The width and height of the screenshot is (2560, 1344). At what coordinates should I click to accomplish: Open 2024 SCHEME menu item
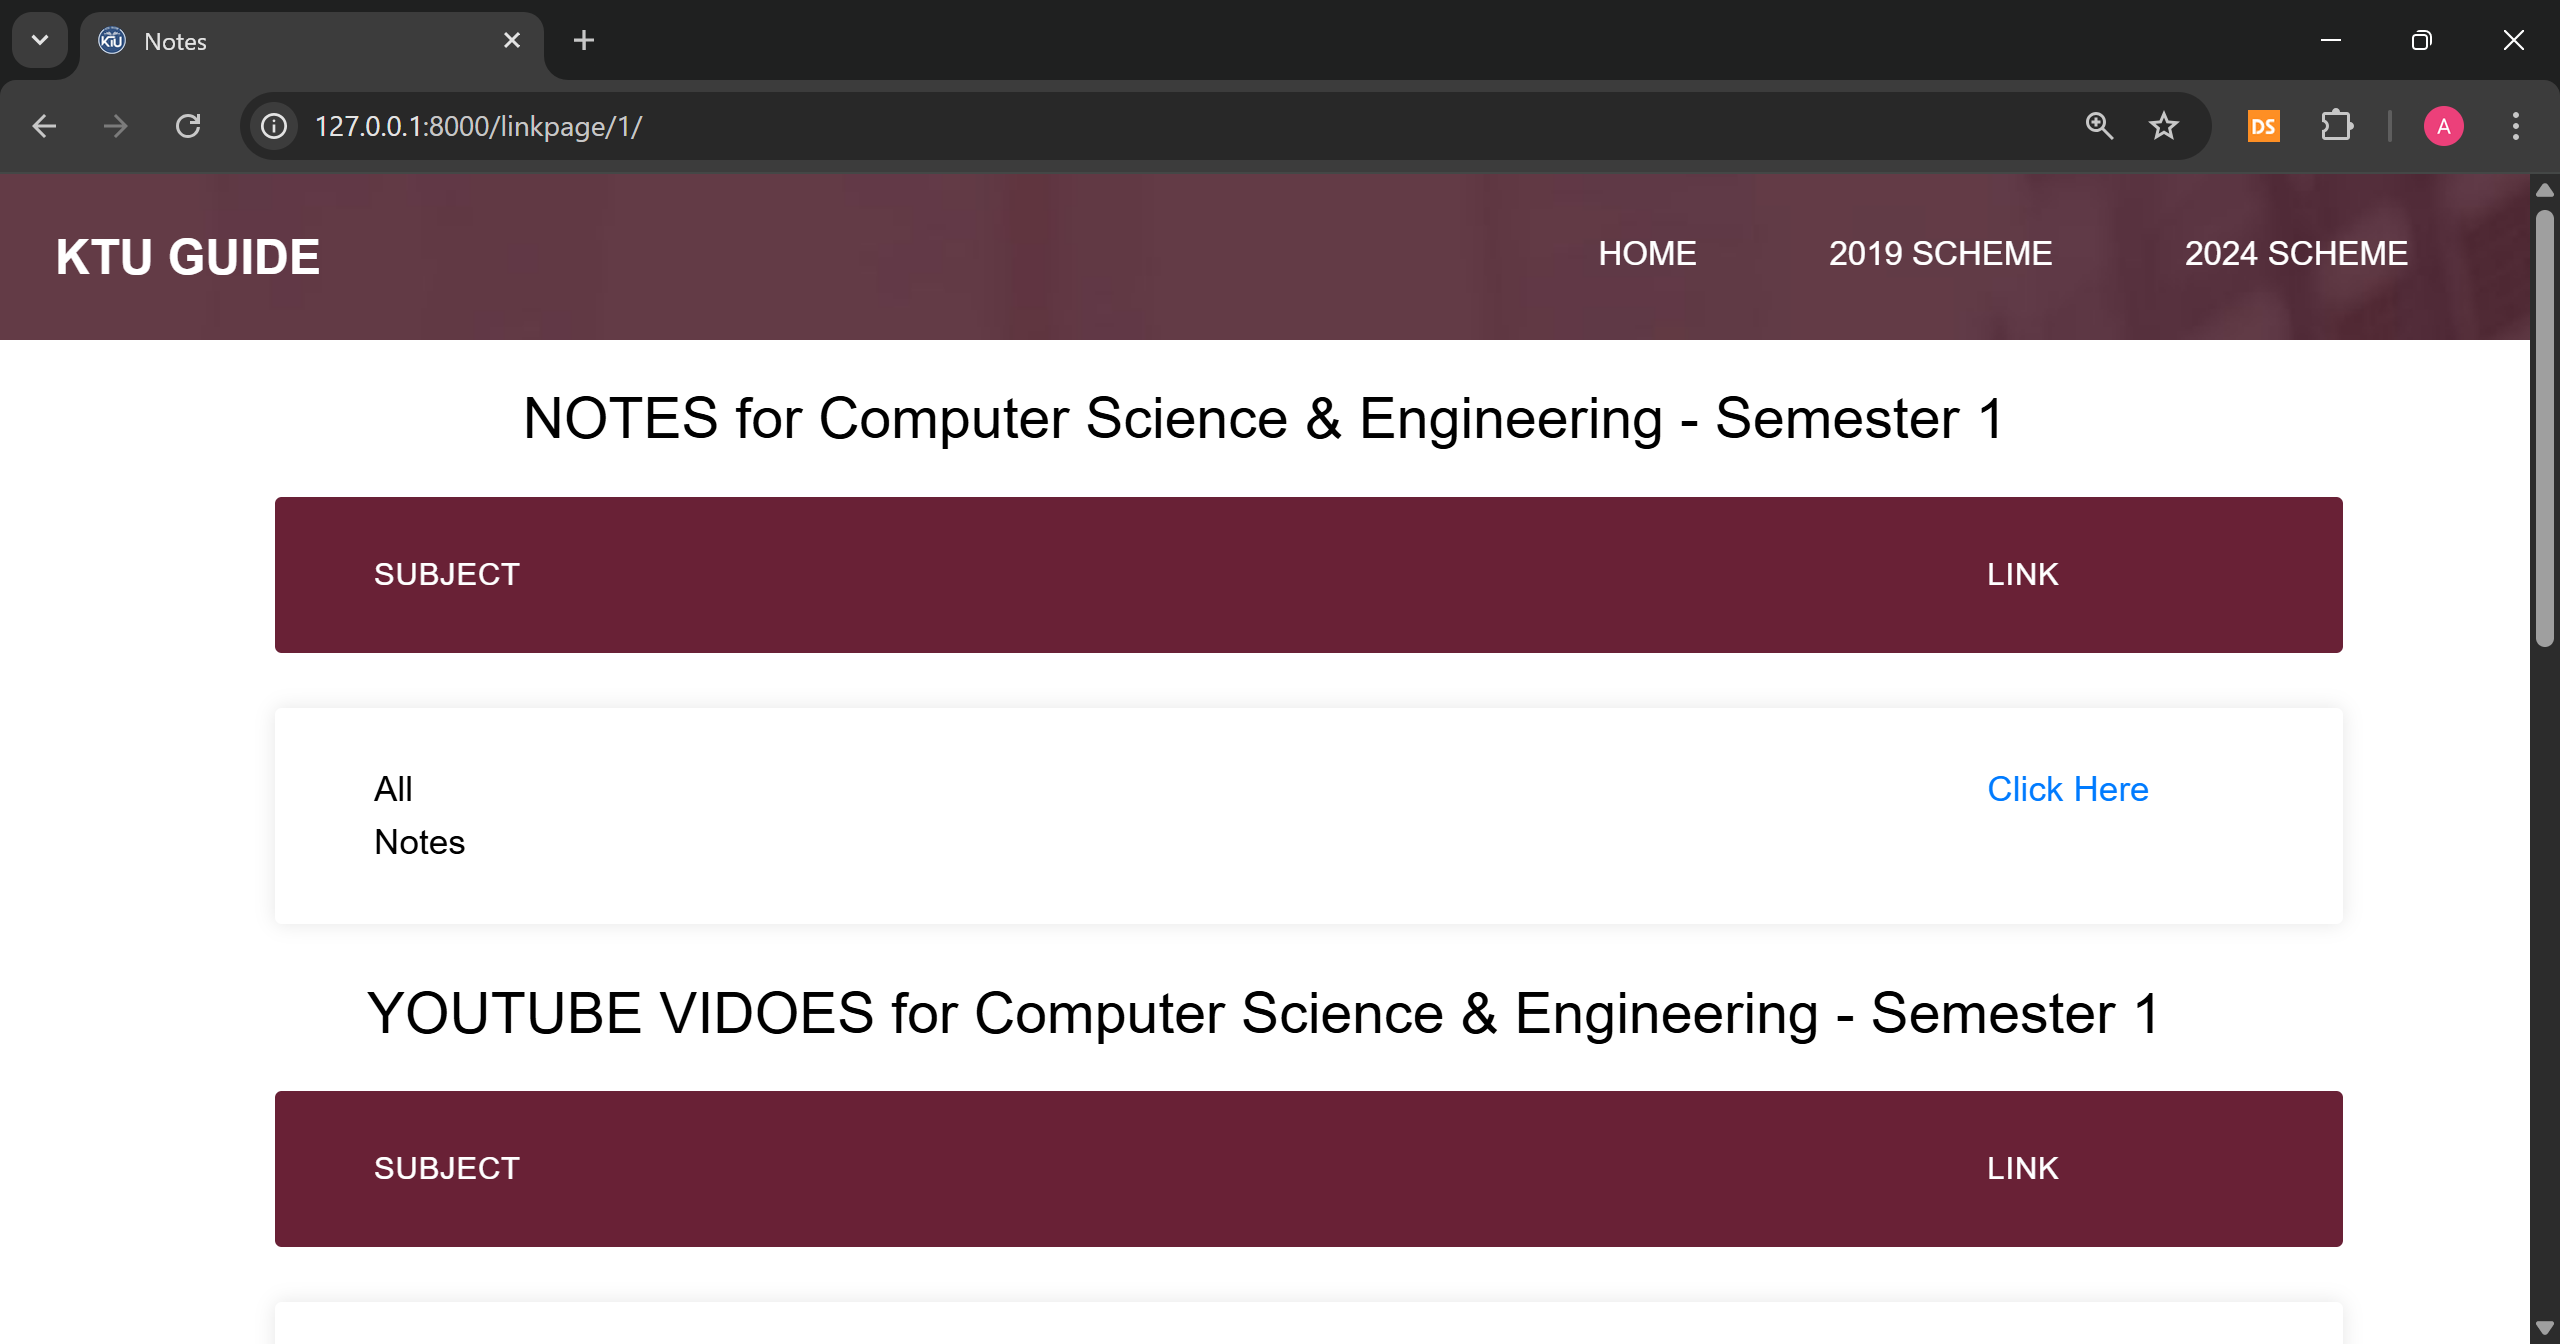(2296, 254)
